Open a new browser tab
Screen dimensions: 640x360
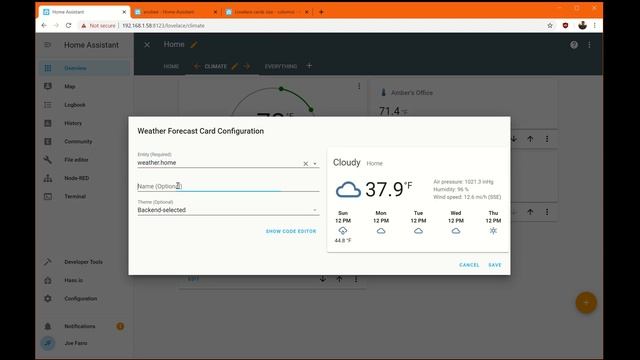click(321, 12)
